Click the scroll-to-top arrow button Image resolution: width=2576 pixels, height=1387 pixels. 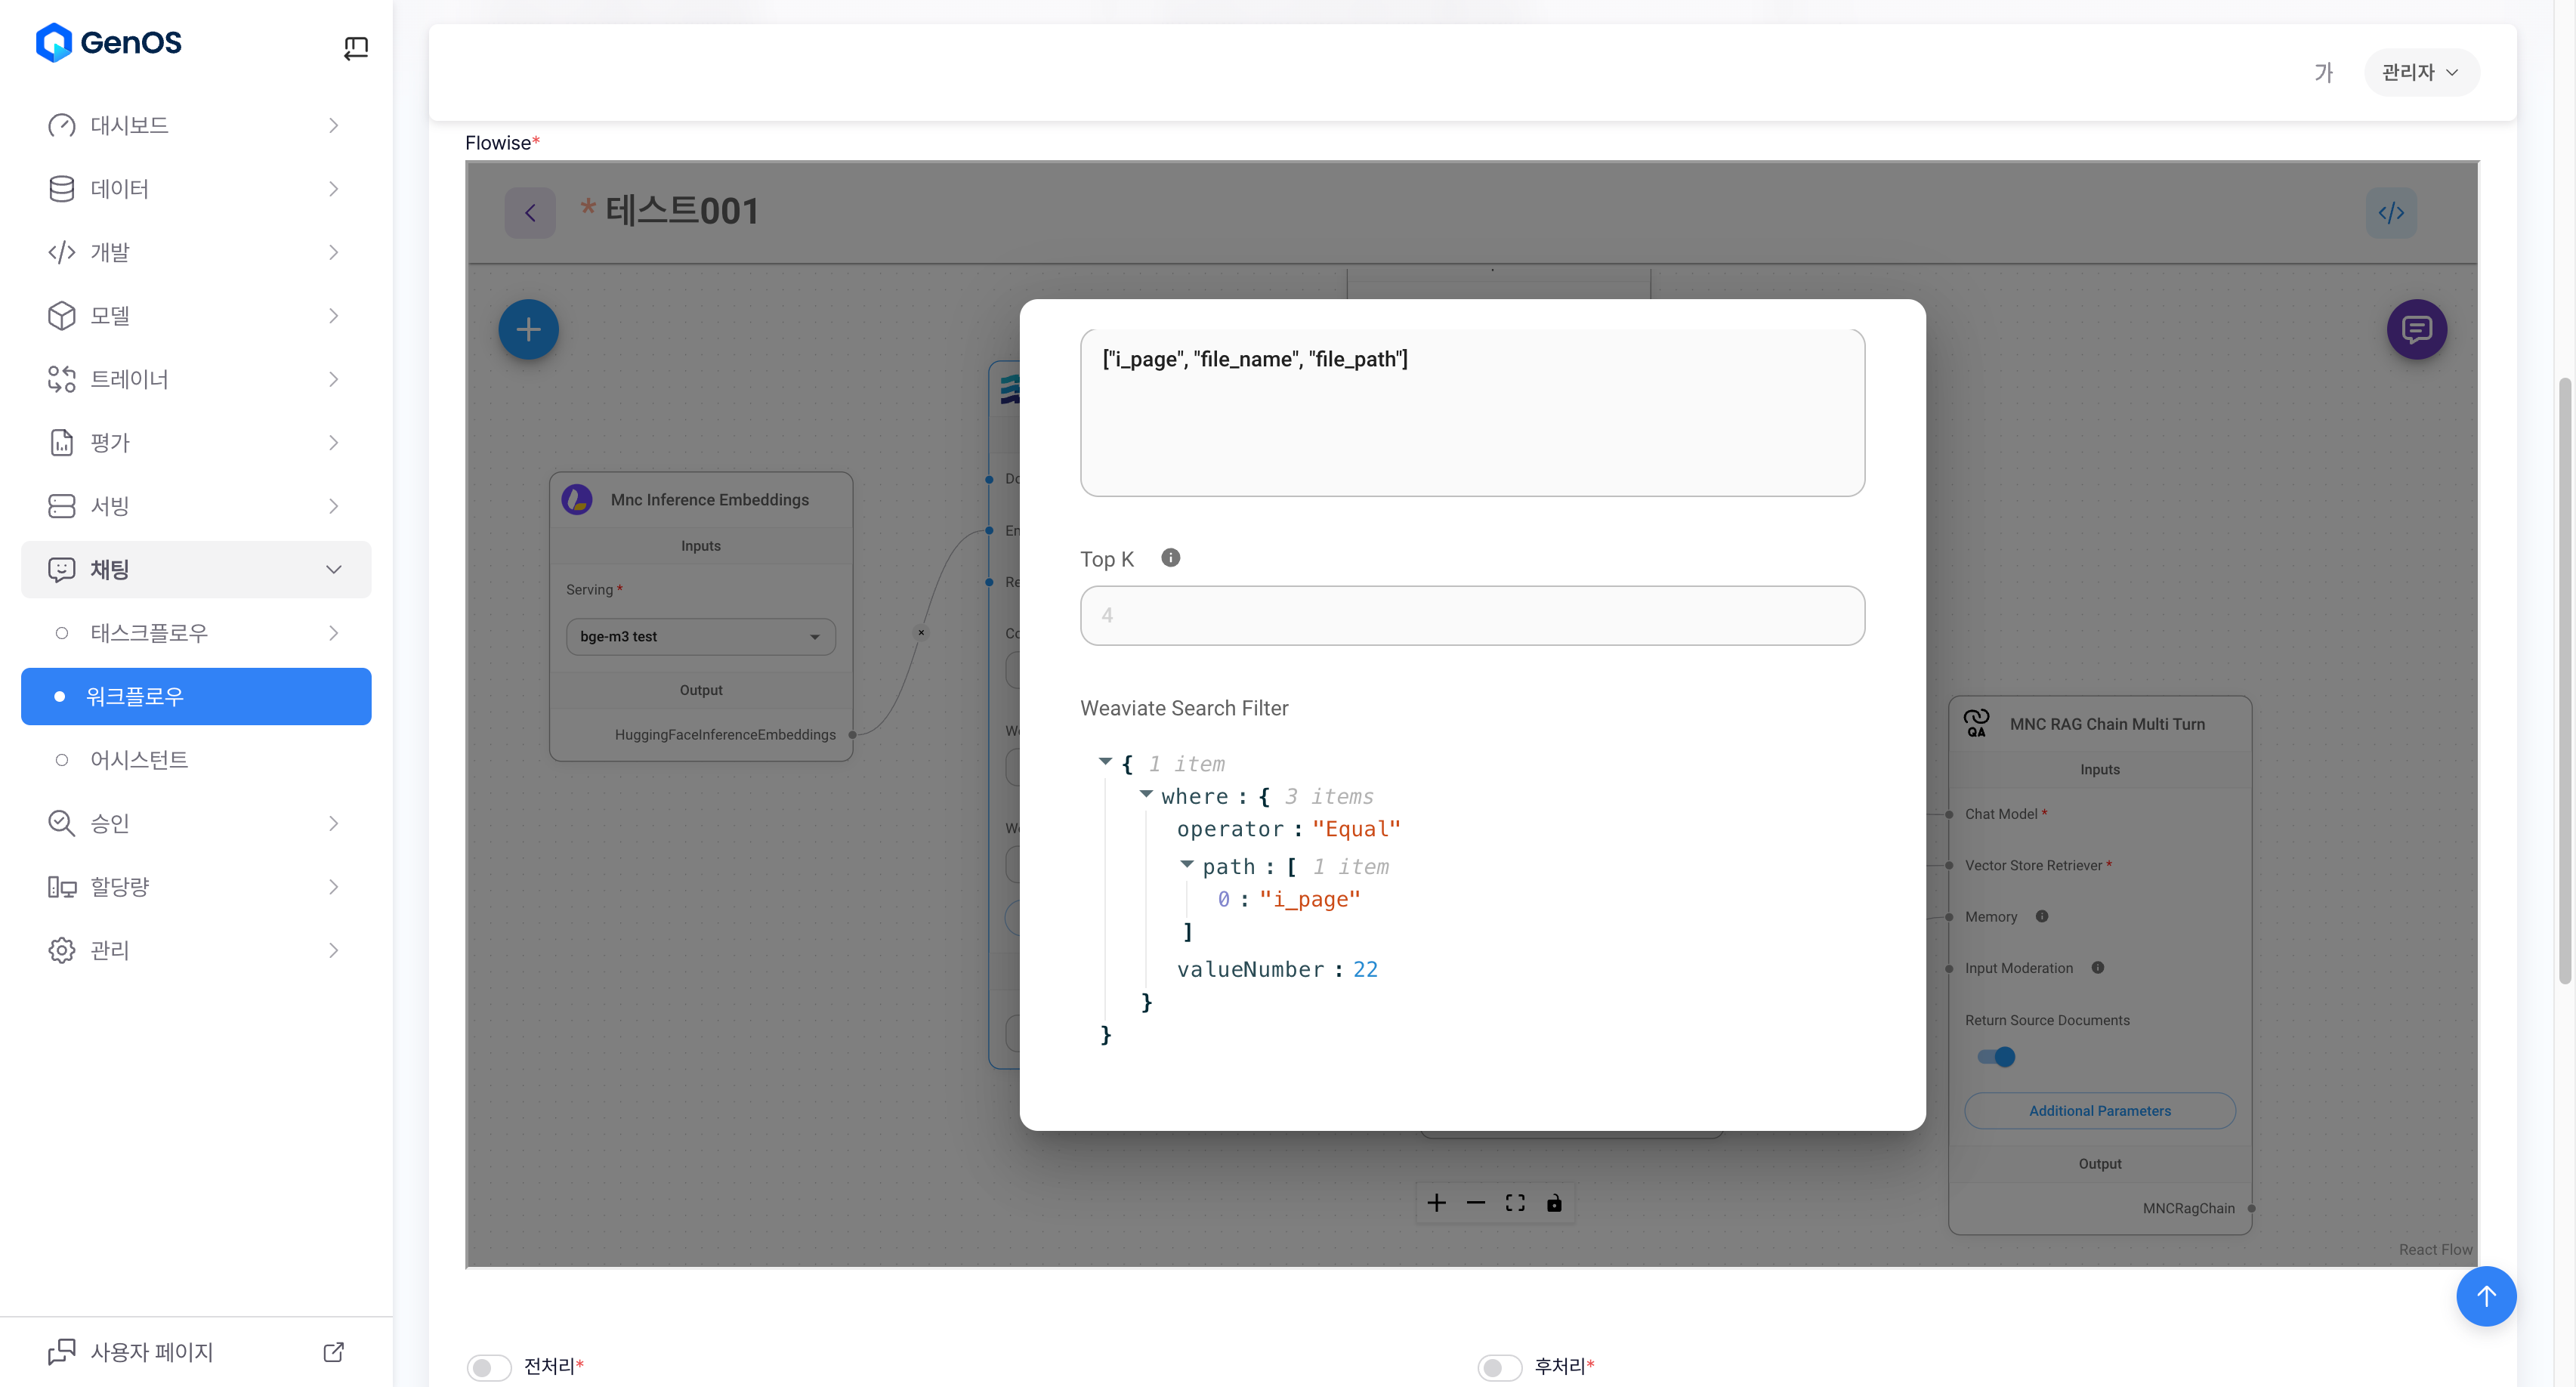[2485, 1296]
